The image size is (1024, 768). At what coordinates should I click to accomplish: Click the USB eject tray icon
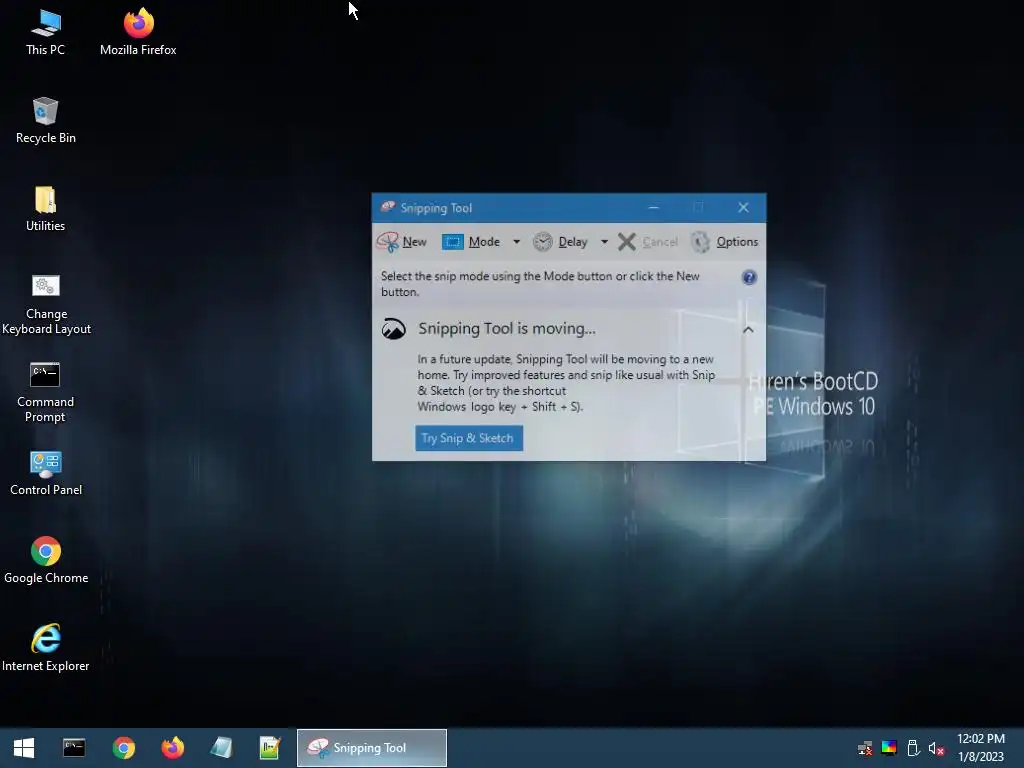pyautogui.click(x=913, y=748)
